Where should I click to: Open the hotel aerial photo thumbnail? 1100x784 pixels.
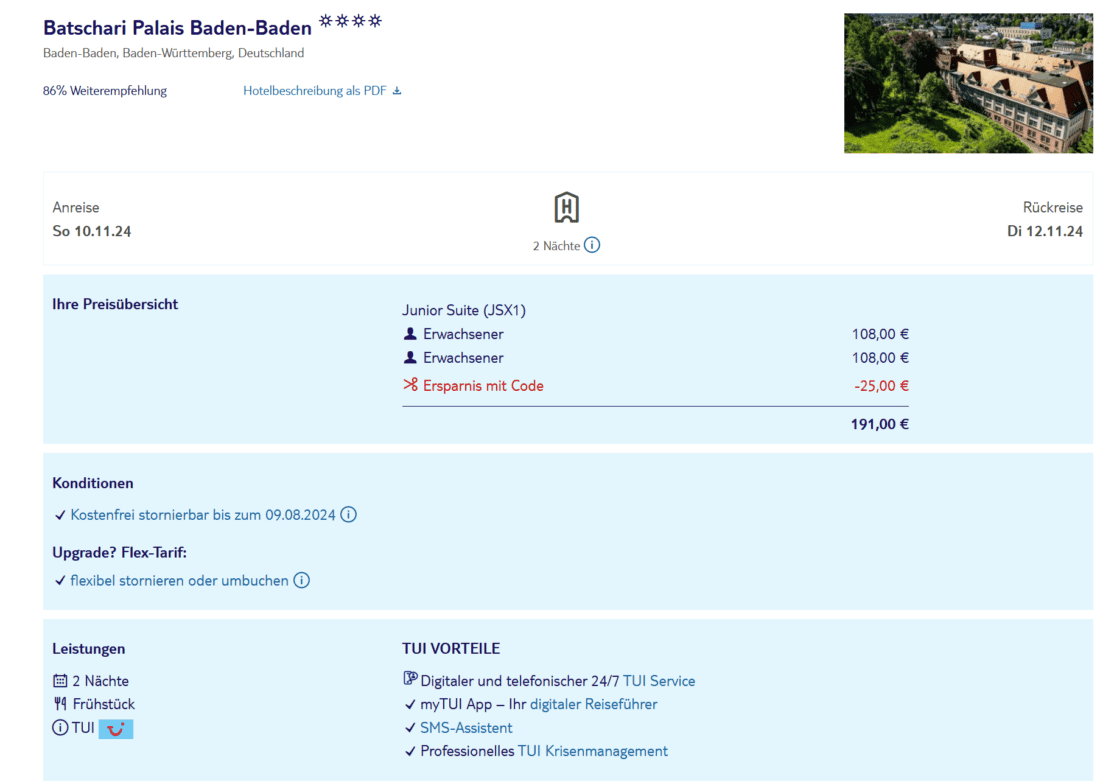click(967, 83)
